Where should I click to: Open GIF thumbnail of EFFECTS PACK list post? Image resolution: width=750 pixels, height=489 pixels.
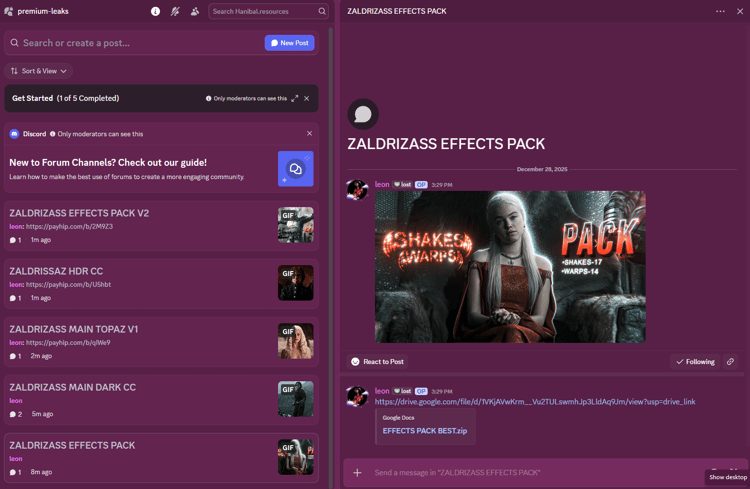pyautogui.click(x=296, y=457)
